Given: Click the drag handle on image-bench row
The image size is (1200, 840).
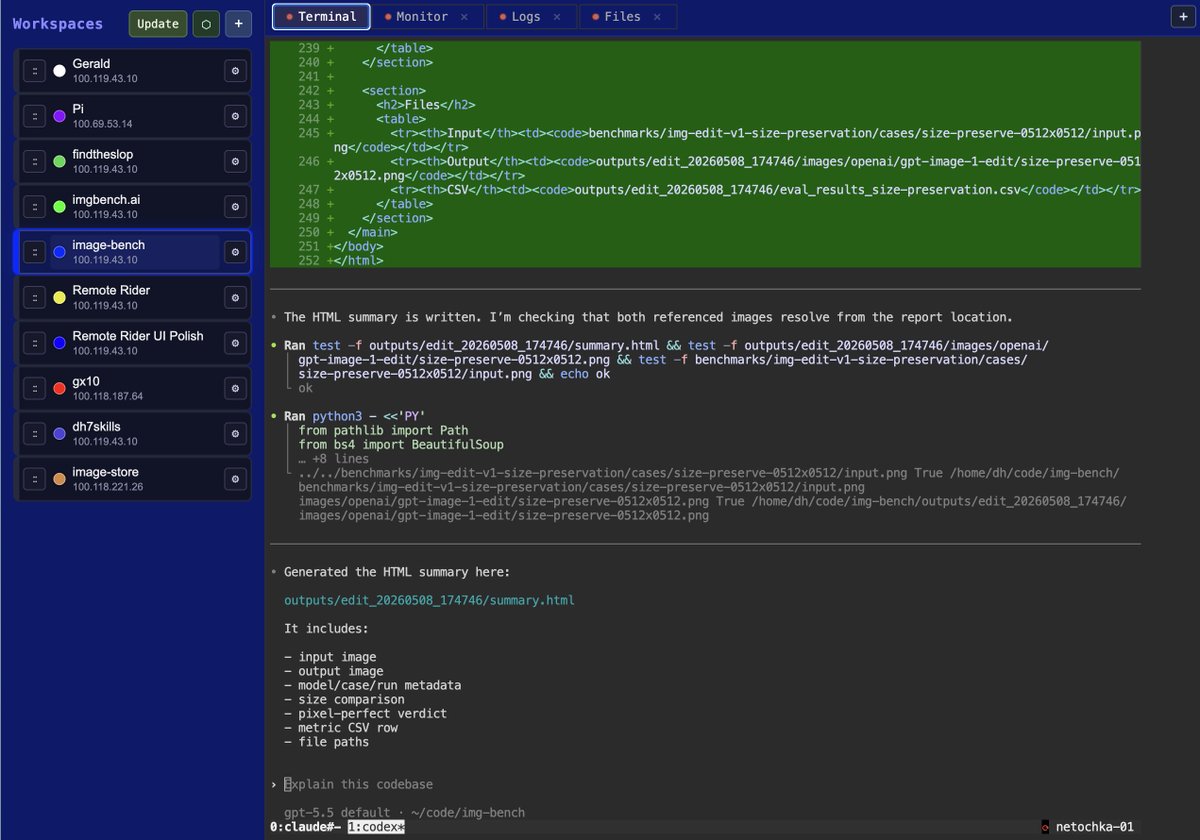Looking at the screenshot, I should [34, 252].
